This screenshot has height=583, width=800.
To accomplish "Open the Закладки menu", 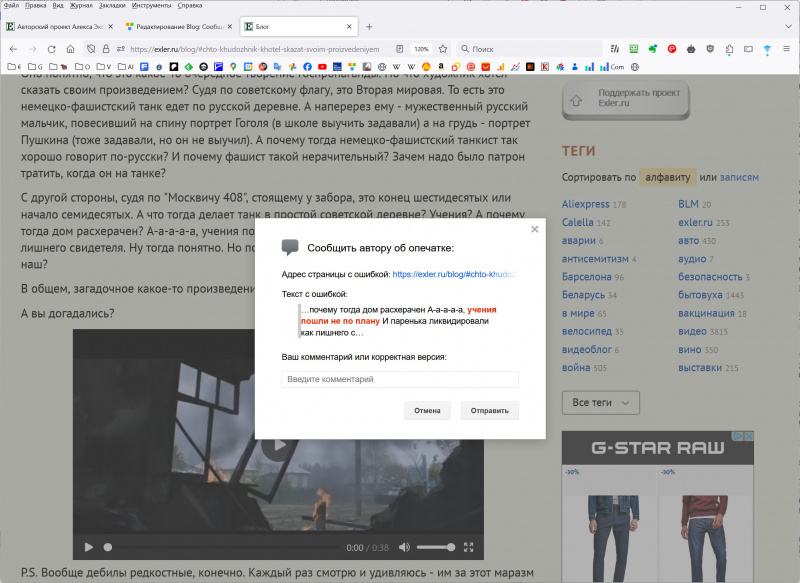I will tap(111, 5).
